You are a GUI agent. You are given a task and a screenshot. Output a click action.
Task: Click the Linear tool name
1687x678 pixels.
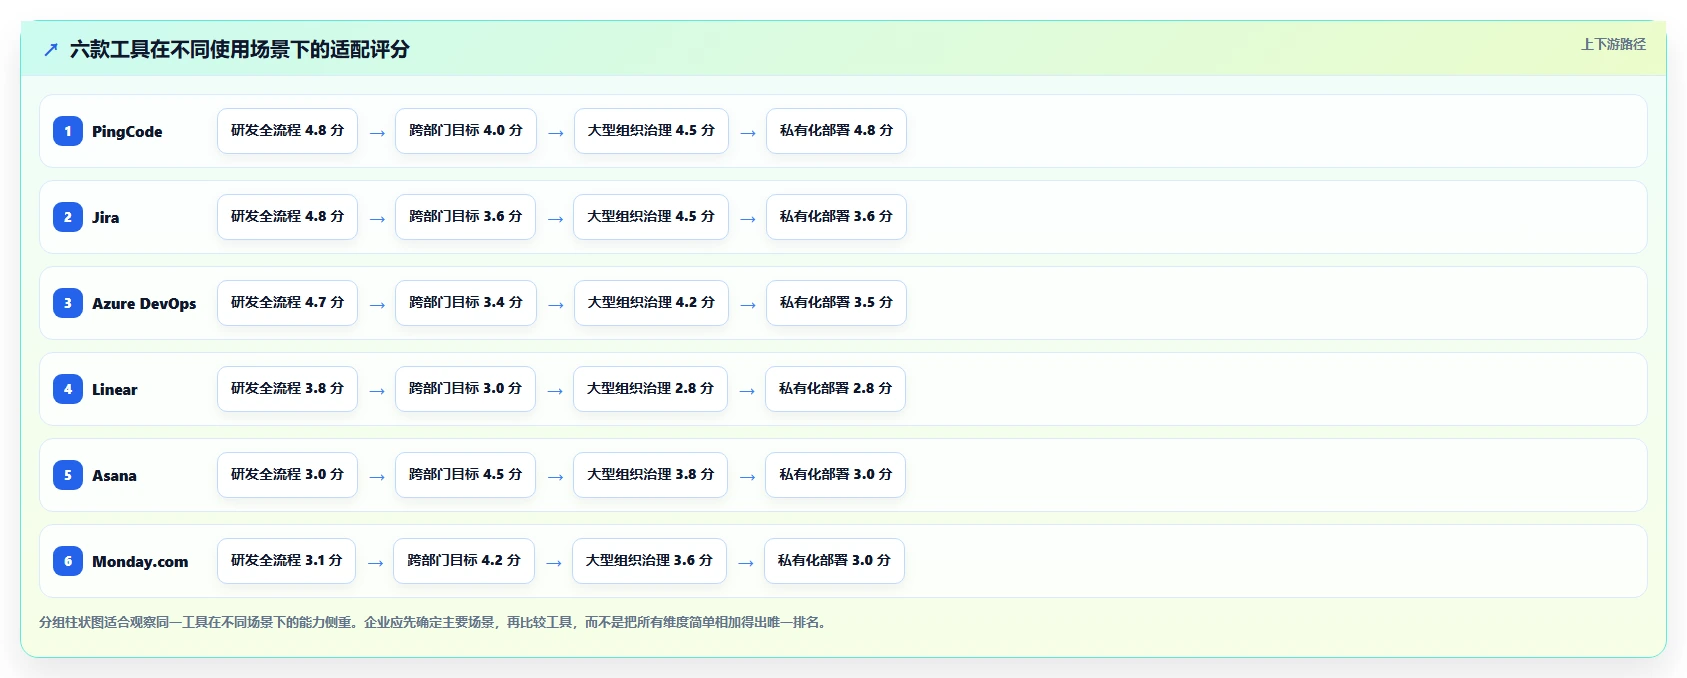click(115, 389)
